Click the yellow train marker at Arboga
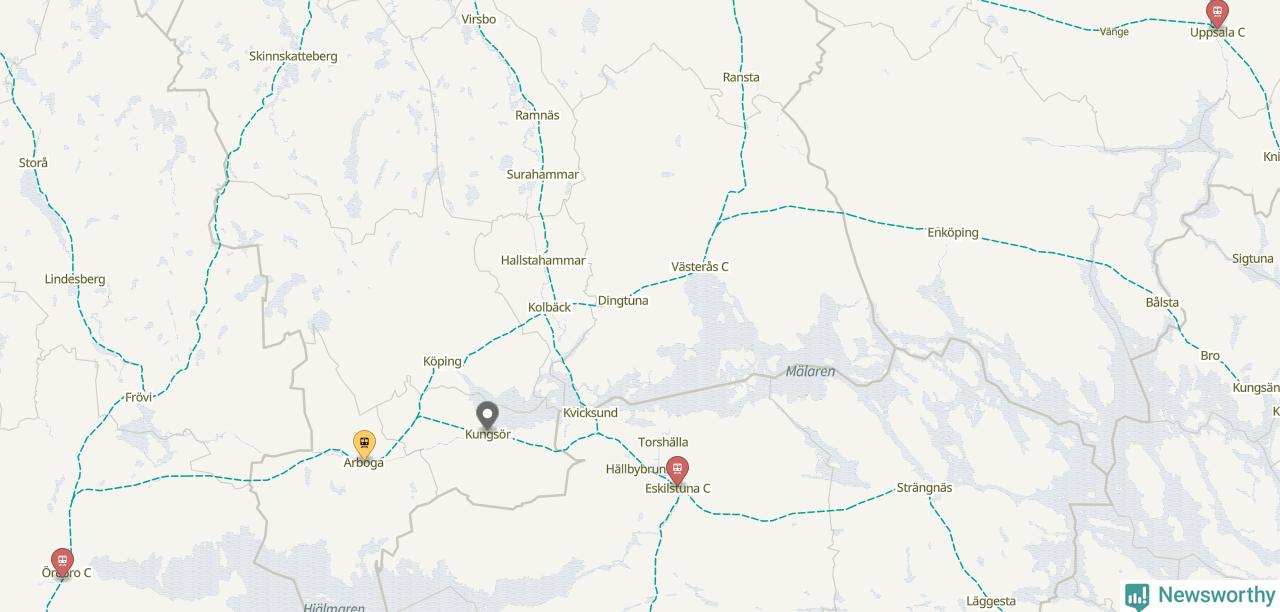1280x612 pixels. click(365, 444)
